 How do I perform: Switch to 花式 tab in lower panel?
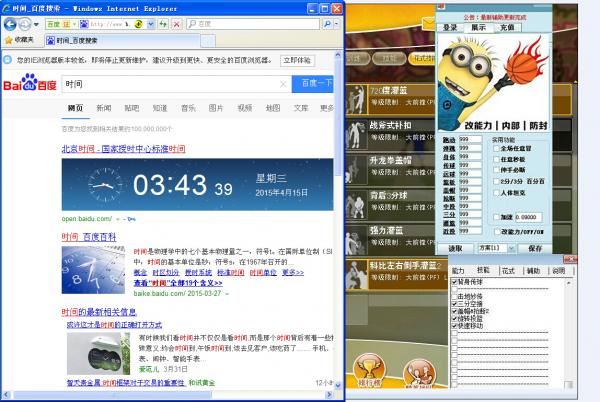[508, 271]
